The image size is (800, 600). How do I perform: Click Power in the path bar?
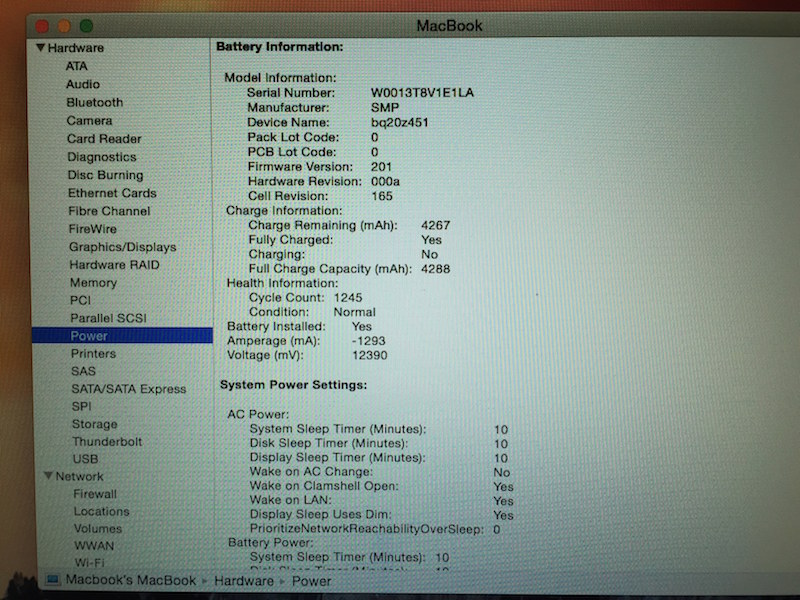(311, 581)
